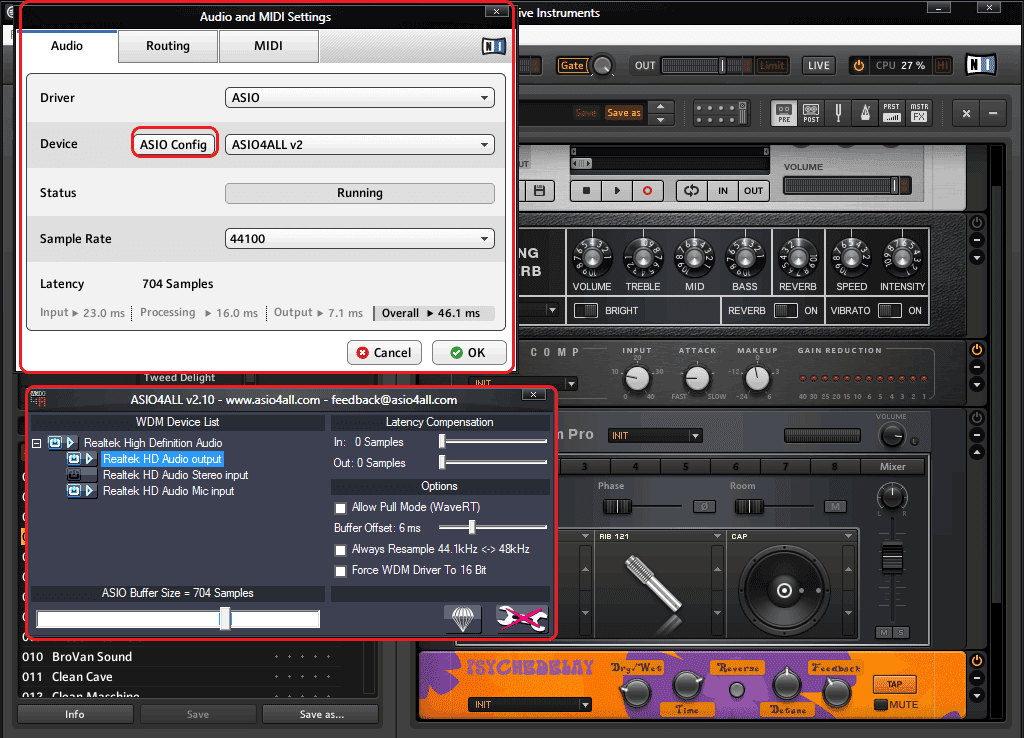The image size is (1024, 738).
Task: Switch to the Routing tab
Action: [168, 46]
